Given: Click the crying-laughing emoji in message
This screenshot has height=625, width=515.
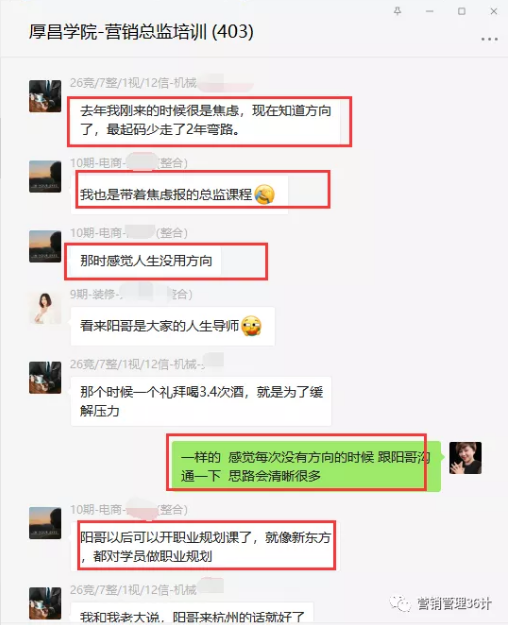Looking at the screenshot, I should pos(264,195).
